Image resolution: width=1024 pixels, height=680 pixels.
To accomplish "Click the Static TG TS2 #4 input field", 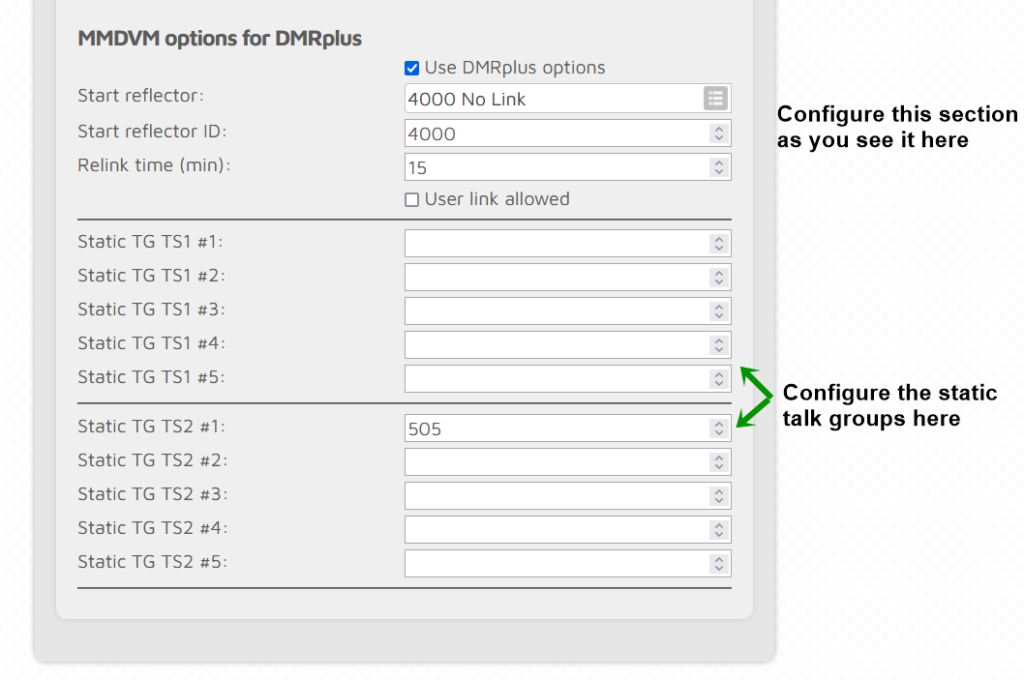I will pos(550,529).
